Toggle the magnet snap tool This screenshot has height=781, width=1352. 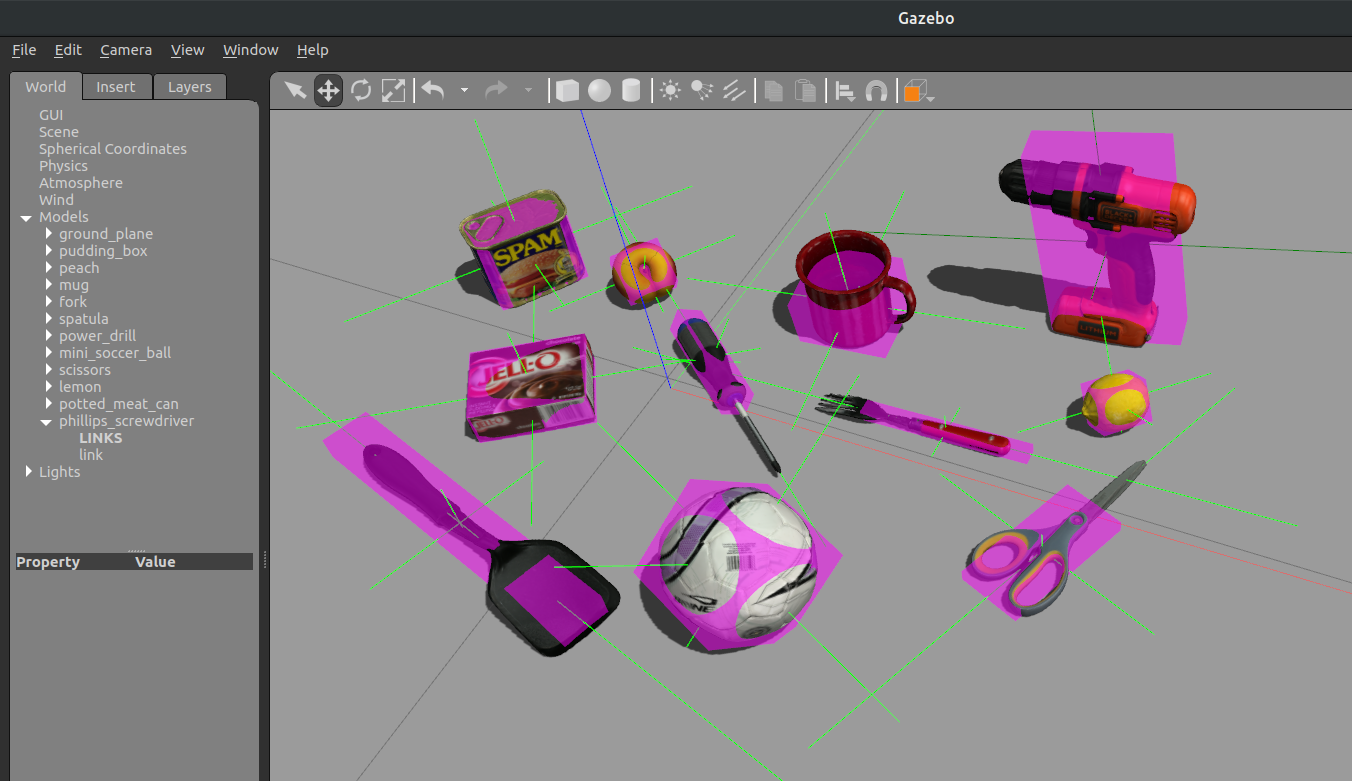tap(876, 91)
